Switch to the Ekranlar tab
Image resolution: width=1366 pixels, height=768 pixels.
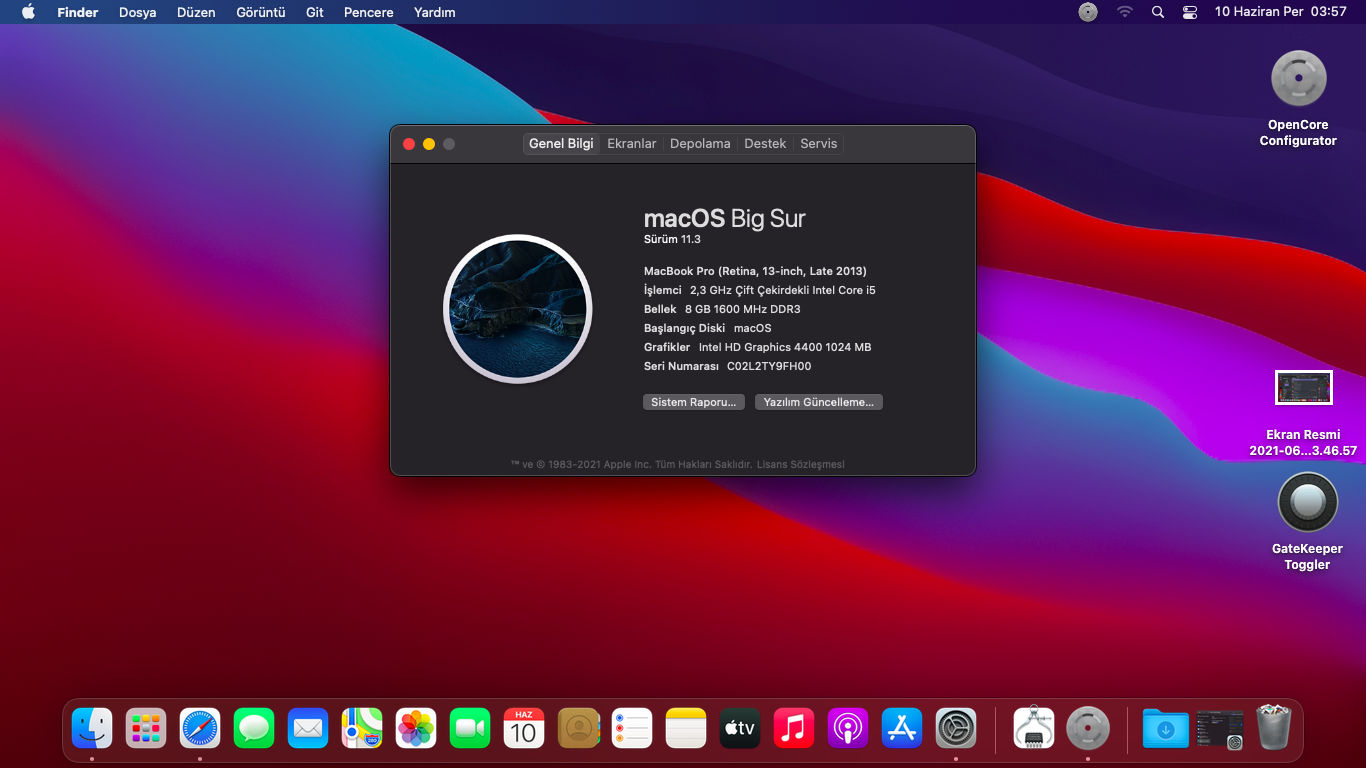[632, 144]
